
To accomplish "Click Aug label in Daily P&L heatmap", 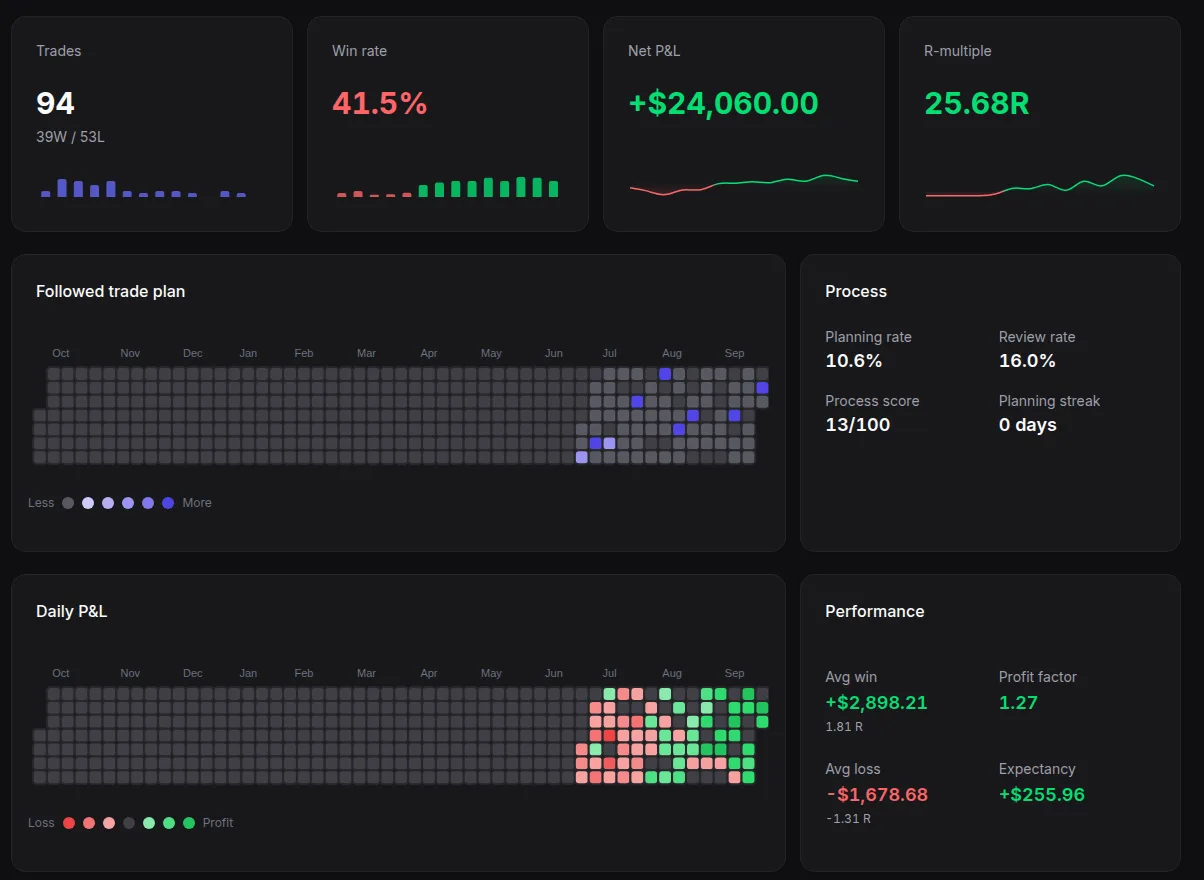I will pyautogui.click(x=672, y=673).
